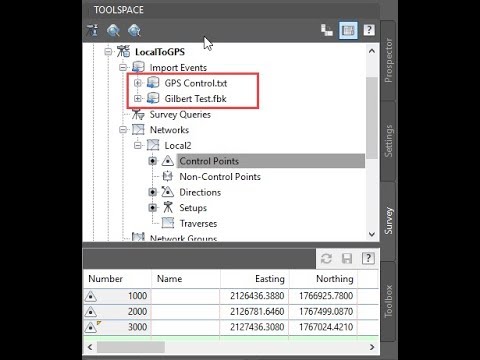Screen dimensions: 480x360
Task: Click the Gilbert Test.fbk import icon
Action: tap(153, 98)
